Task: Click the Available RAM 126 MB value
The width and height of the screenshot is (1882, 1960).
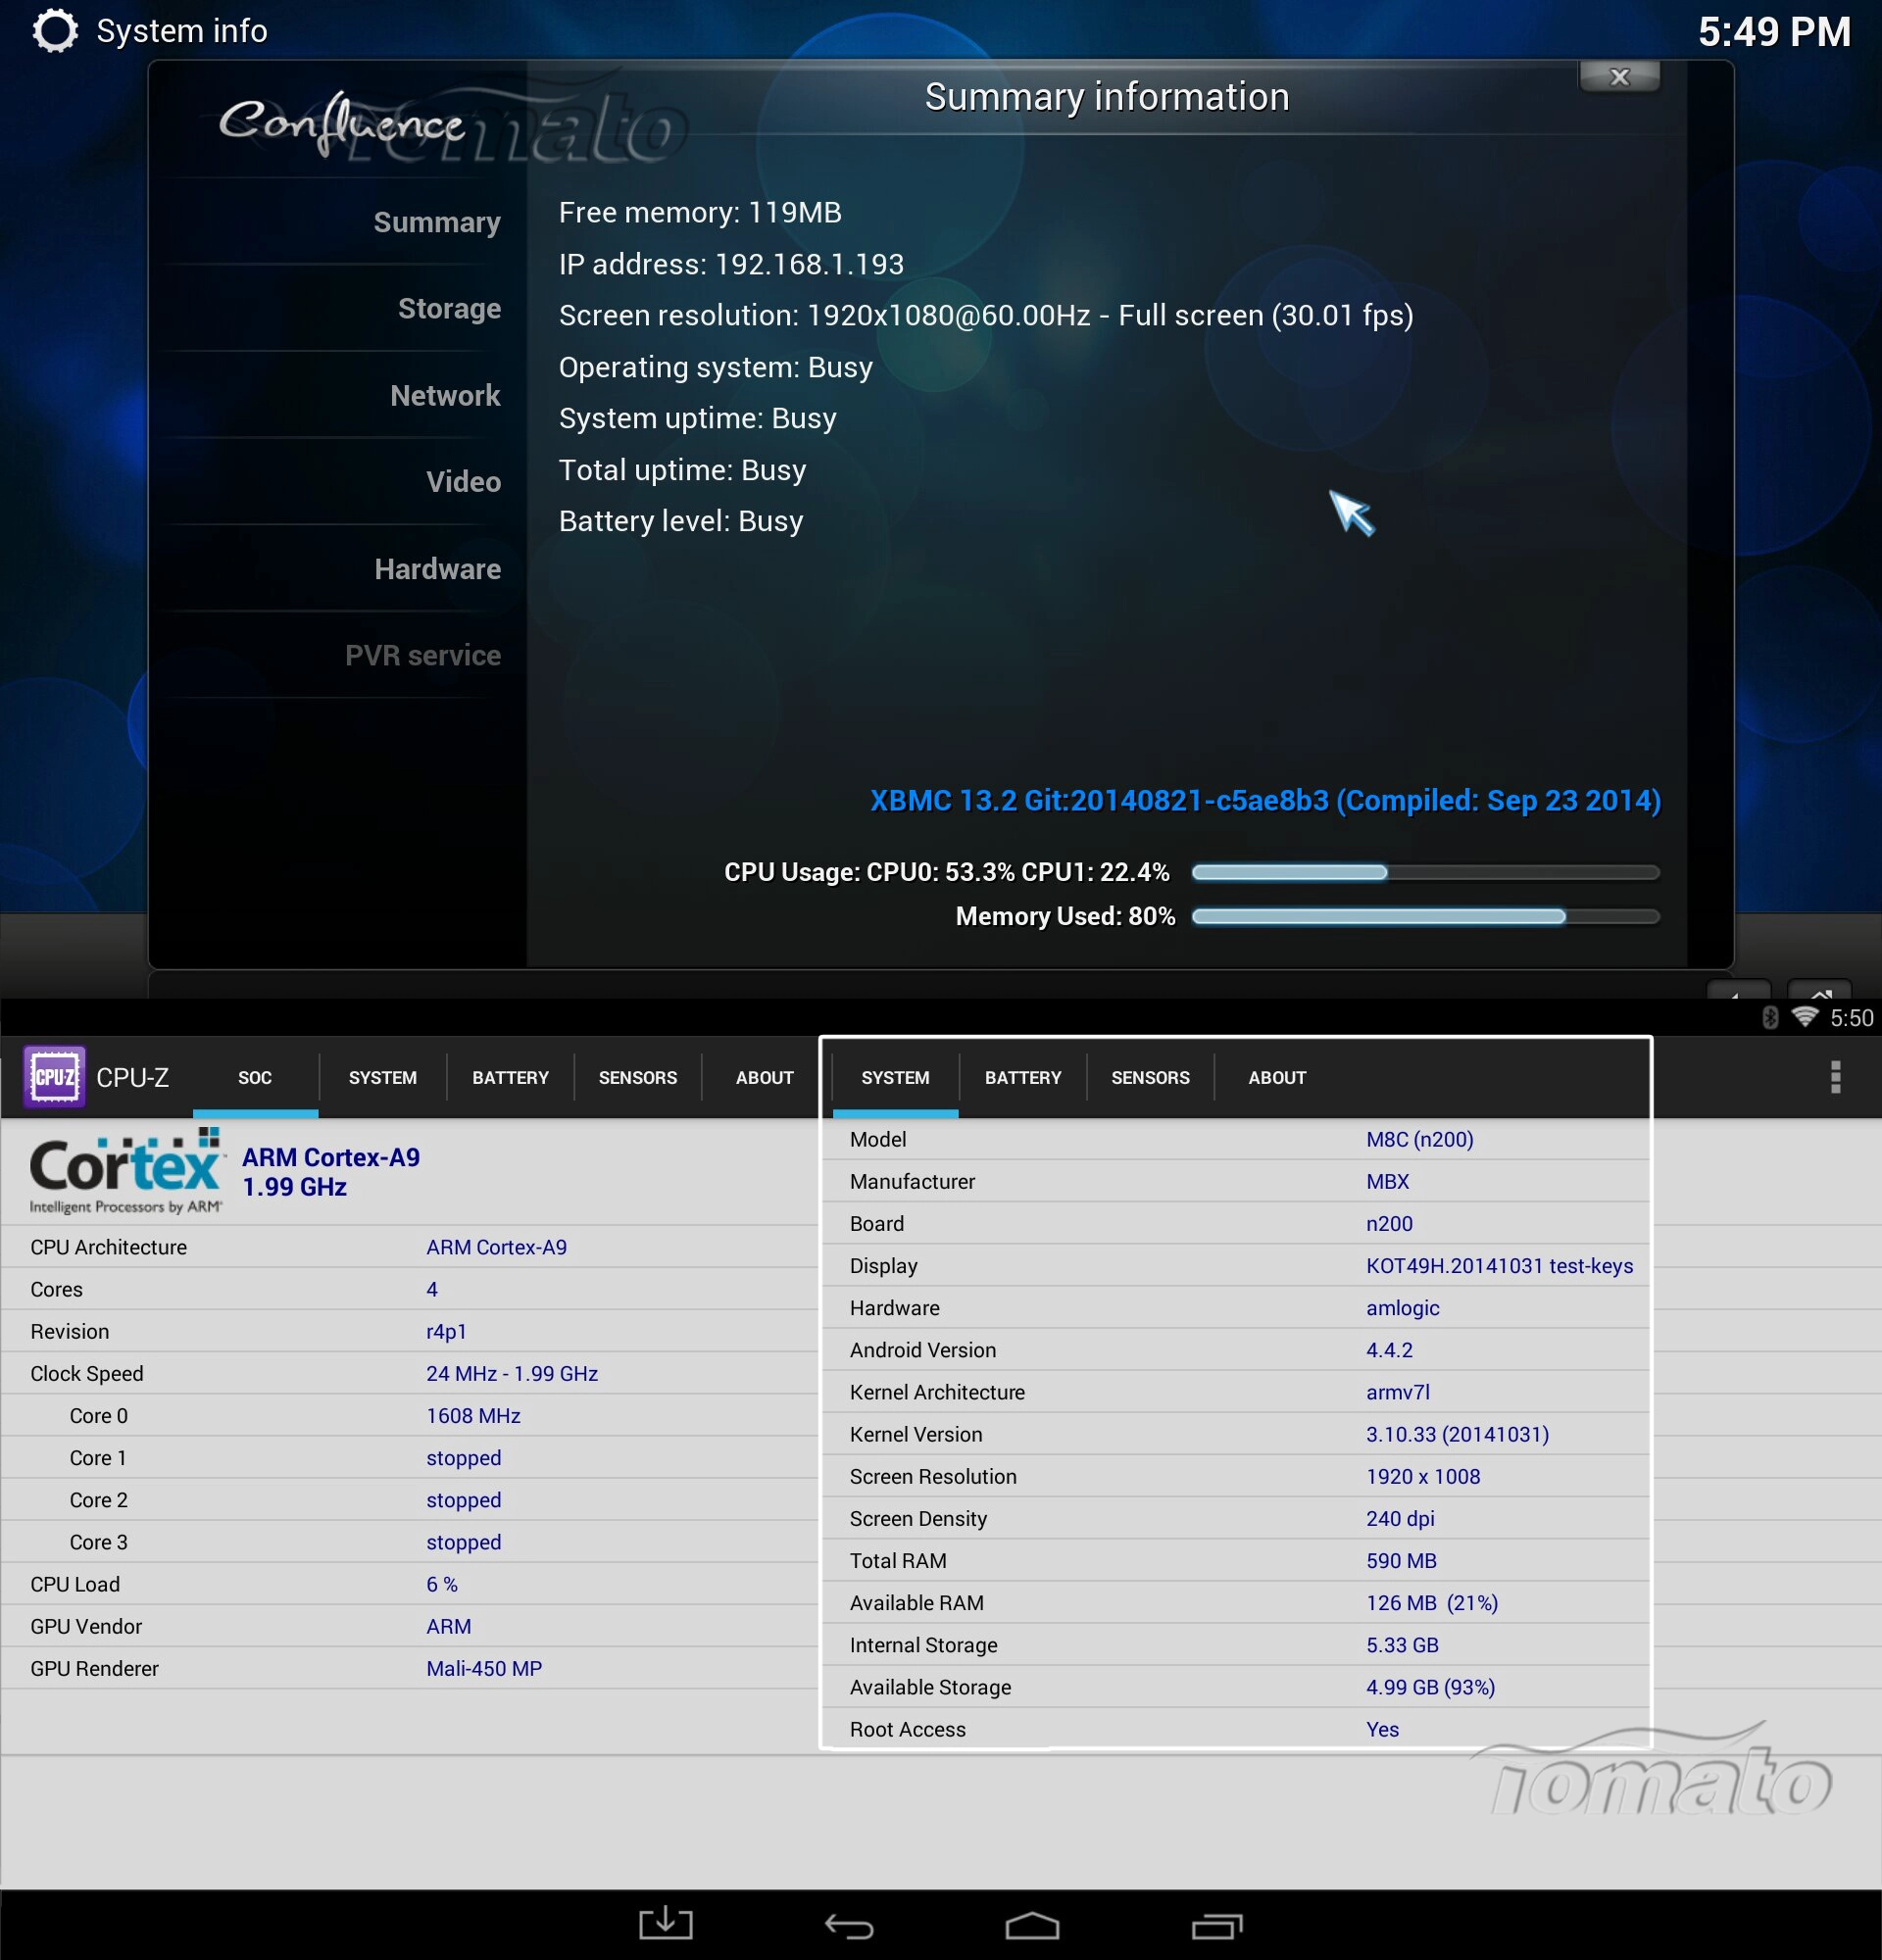Action: [x=1431, y=1603]
